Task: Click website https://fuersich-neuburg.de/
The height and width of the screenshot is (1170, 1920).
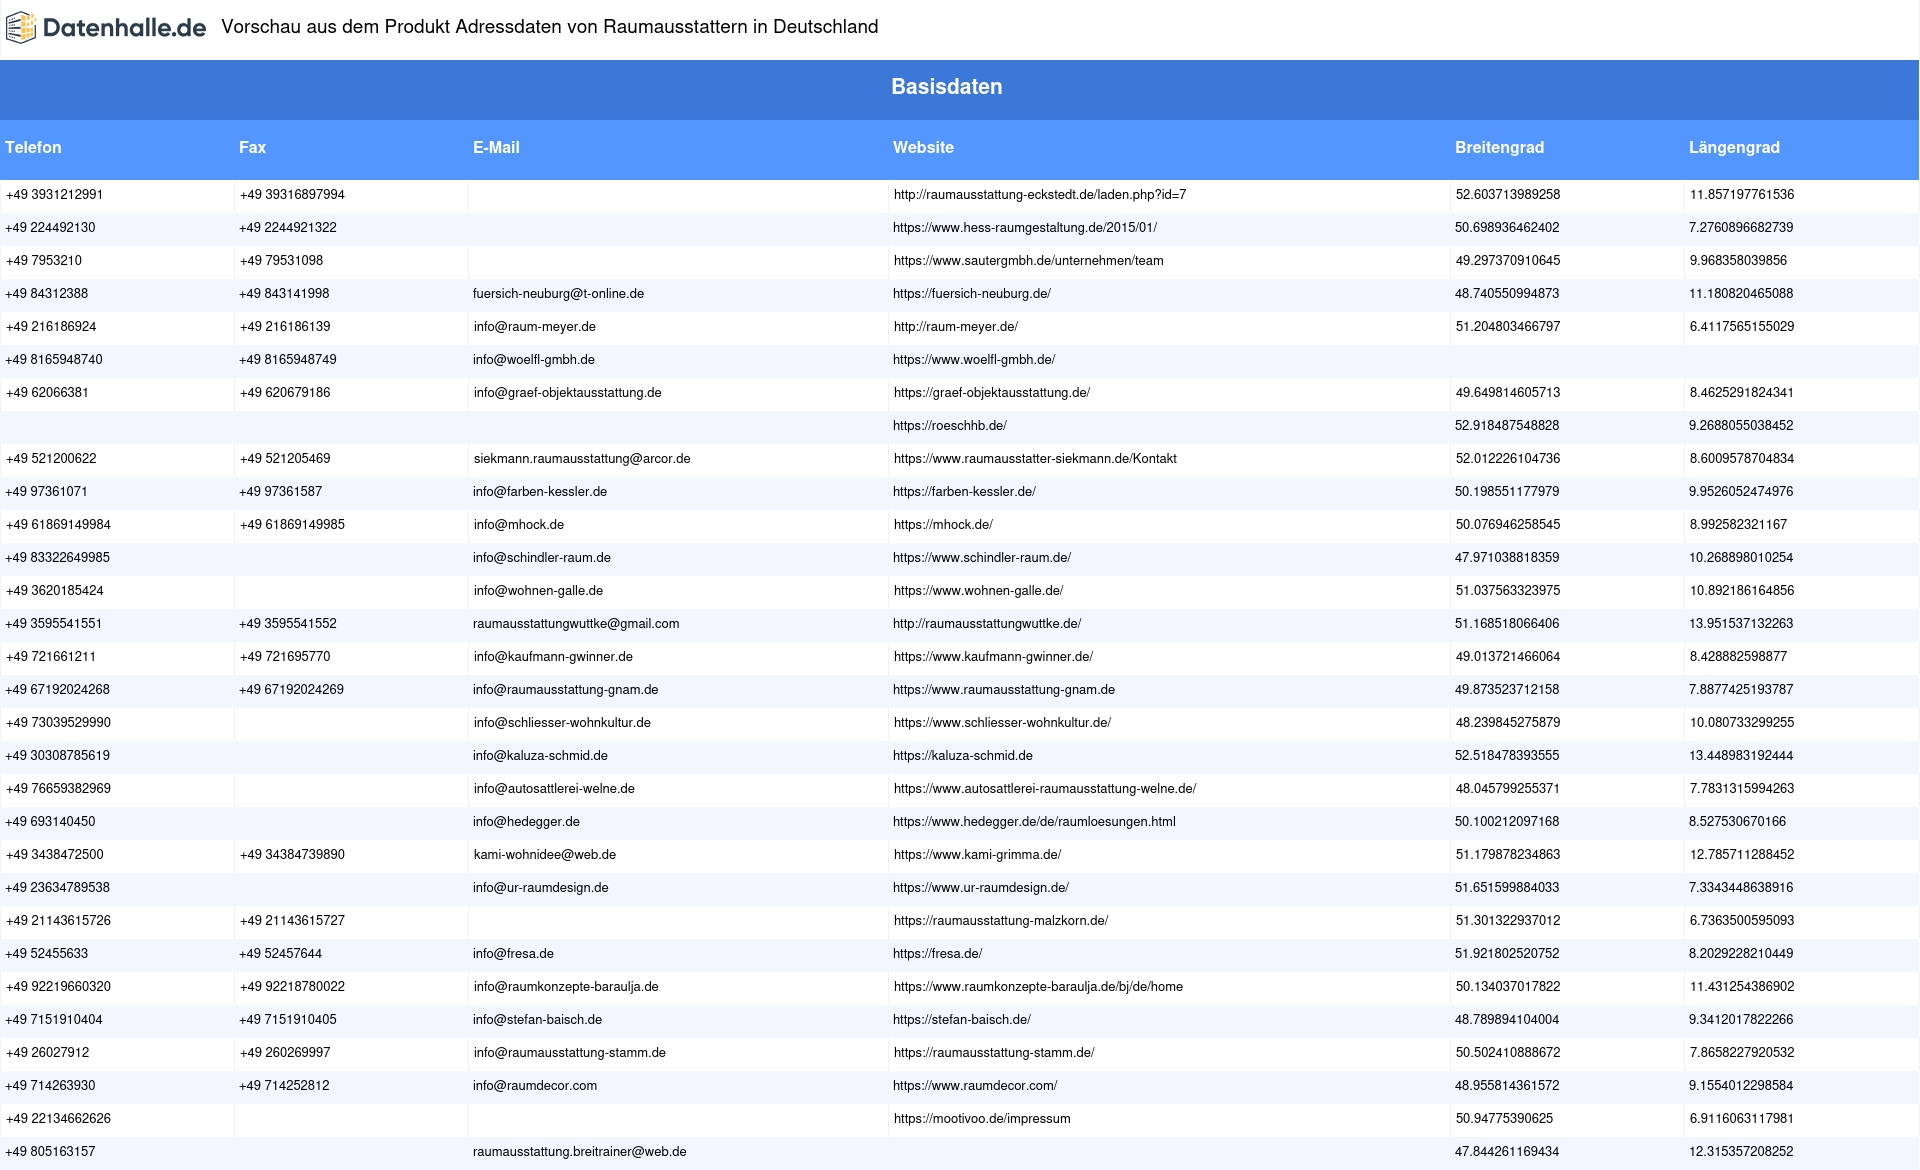Action: point(972,294)
